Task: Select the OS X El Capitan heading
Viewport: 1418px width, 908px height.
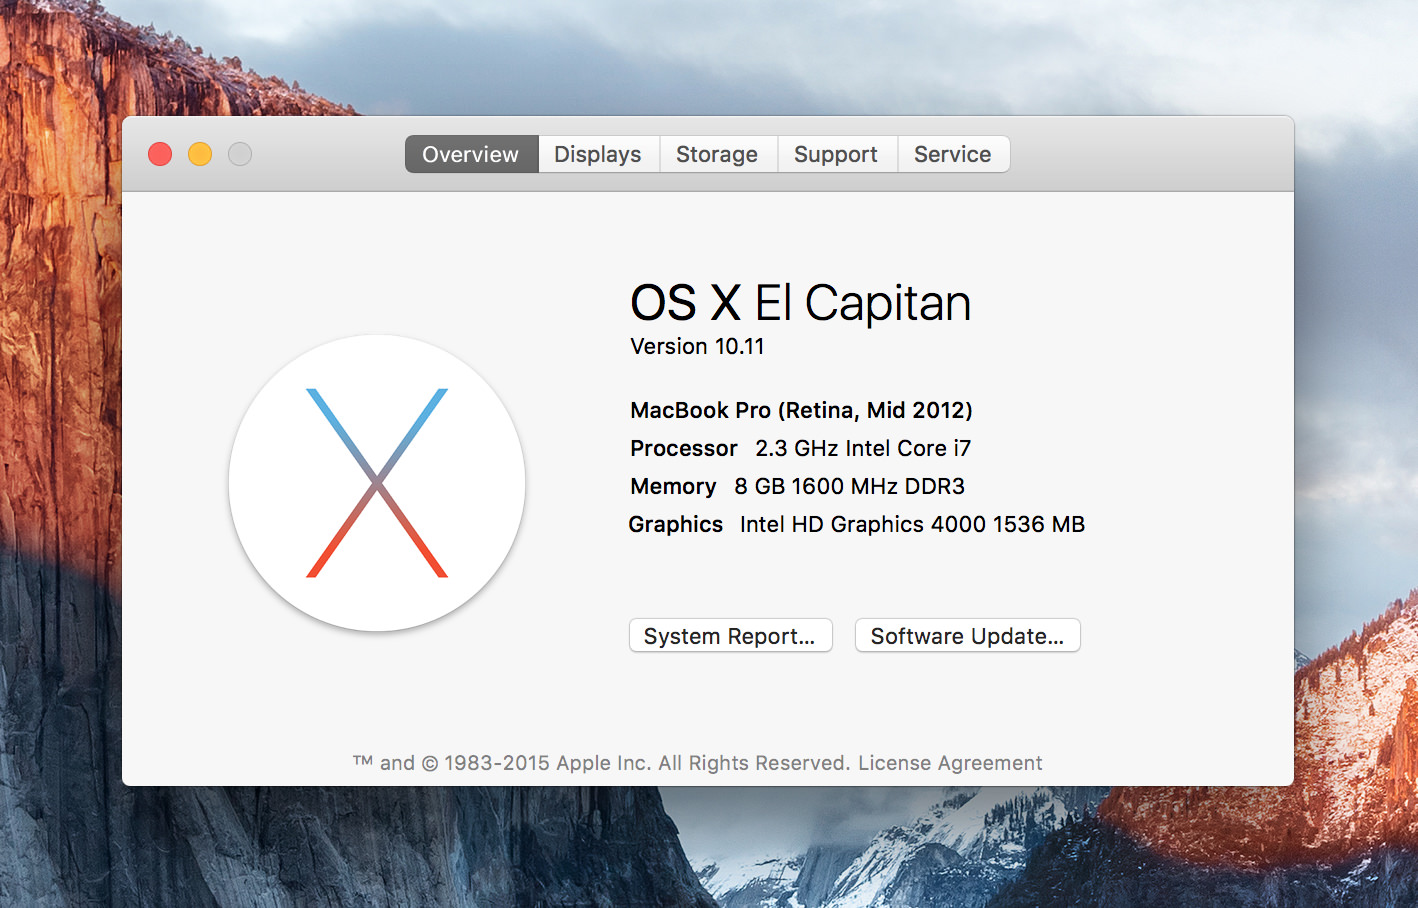Action: click(801, 303)
